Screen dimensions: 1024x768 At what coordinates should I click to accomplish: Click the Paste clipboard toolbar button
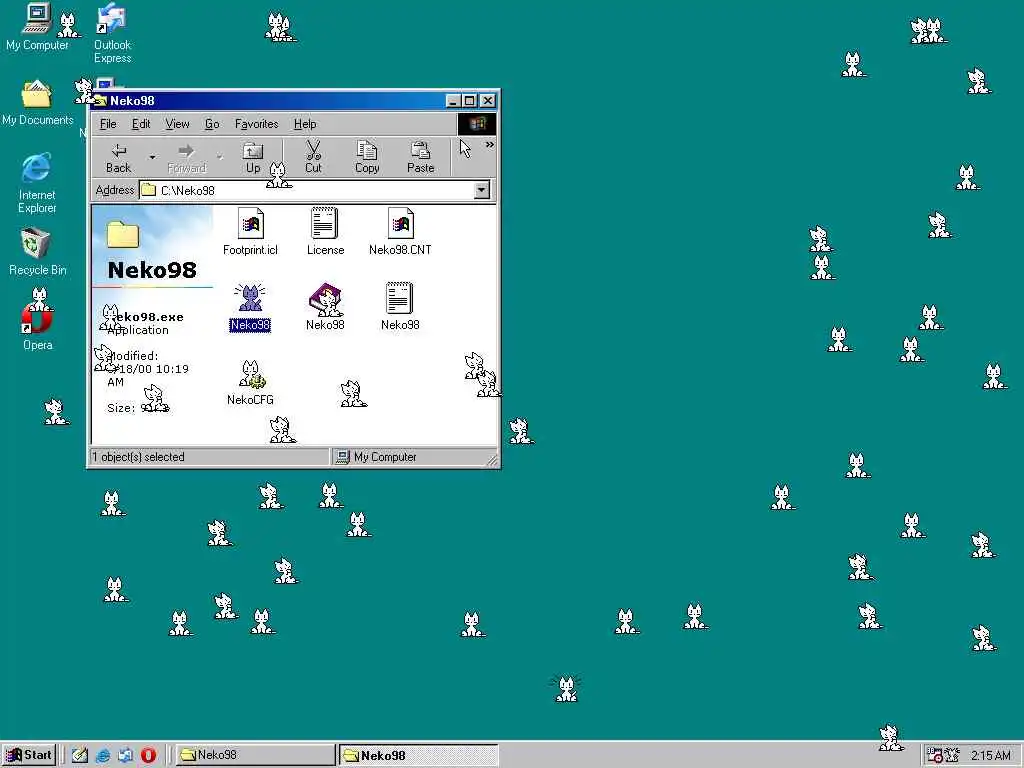(421, 158)
